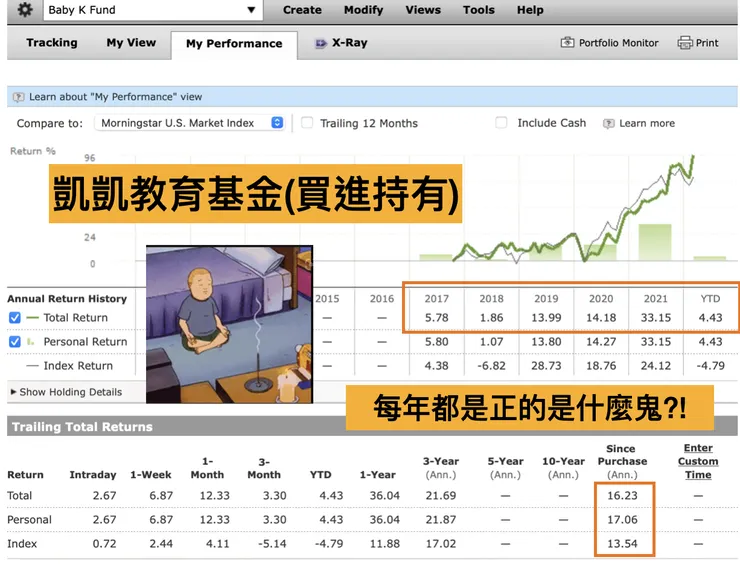Open the Learn more link
Image resolution: width=740 pixels, height=566 pixels.
[647, 123]
